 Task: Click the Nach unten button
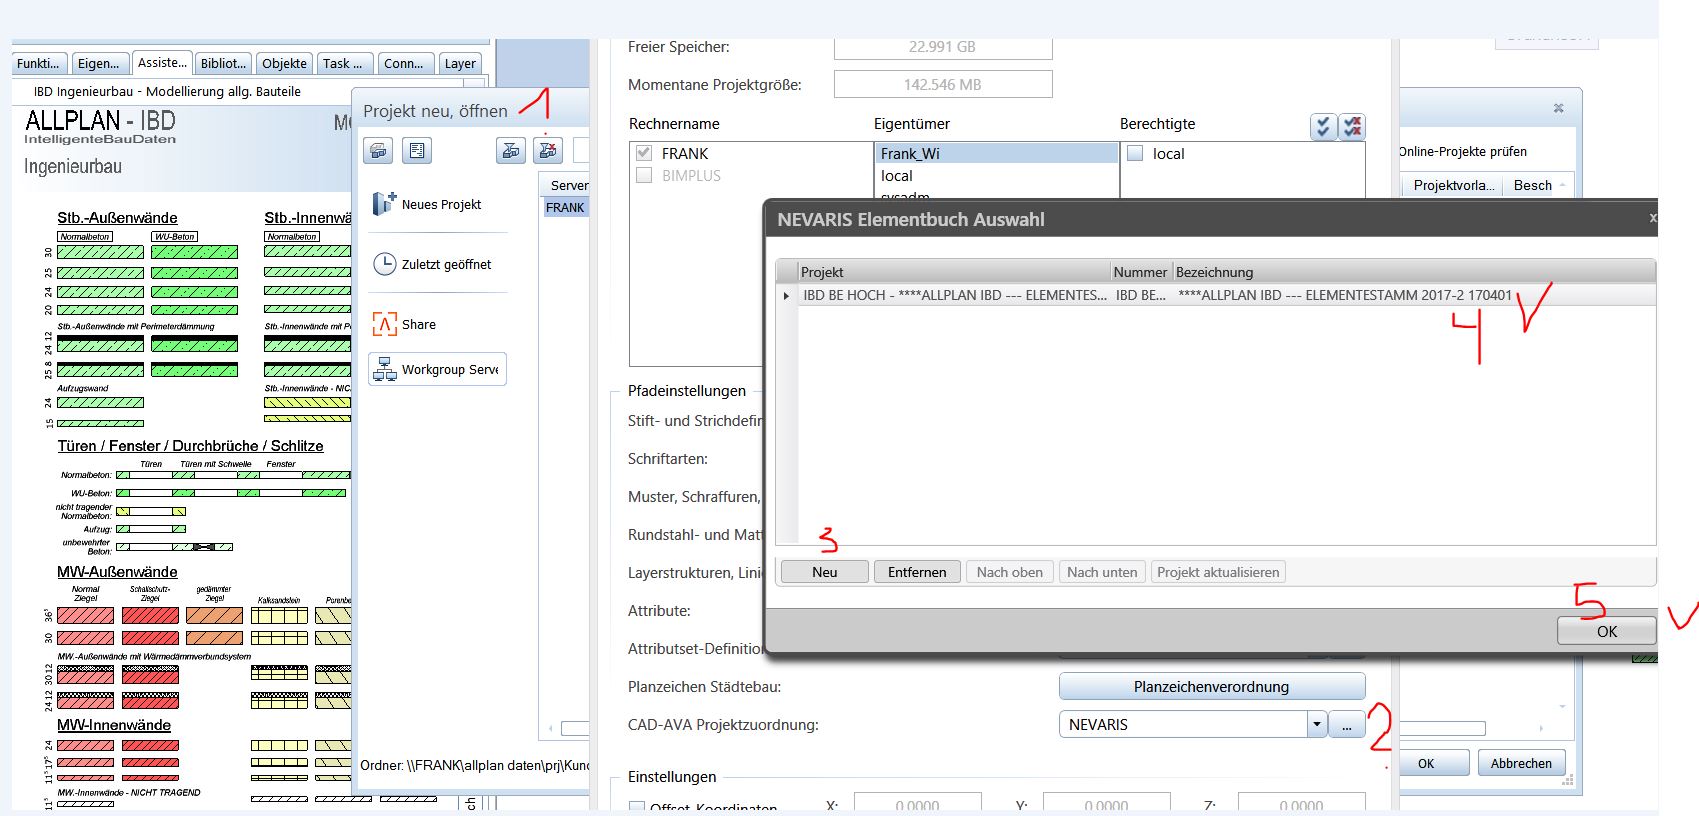(1102, 572)
